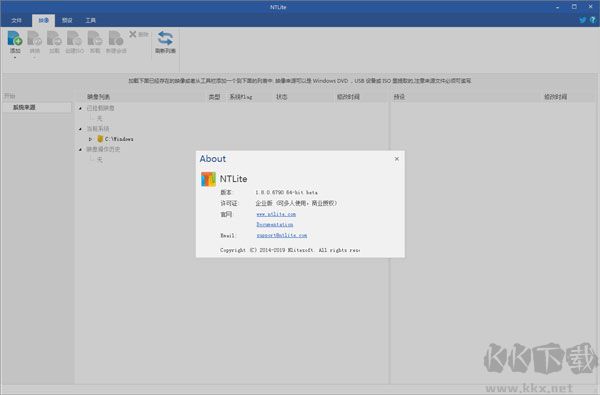Click the greyed Convert image toolbar icon

coord(35,38)
